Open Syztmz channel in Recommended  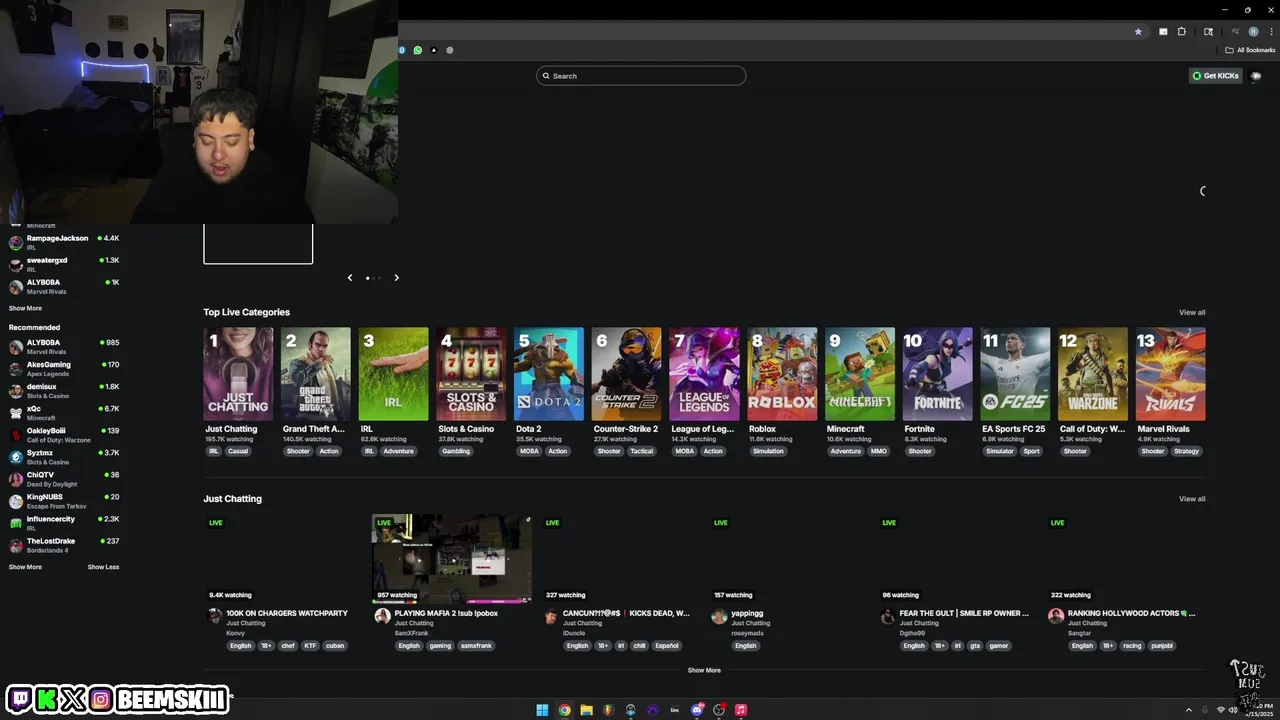coord(64,457)
